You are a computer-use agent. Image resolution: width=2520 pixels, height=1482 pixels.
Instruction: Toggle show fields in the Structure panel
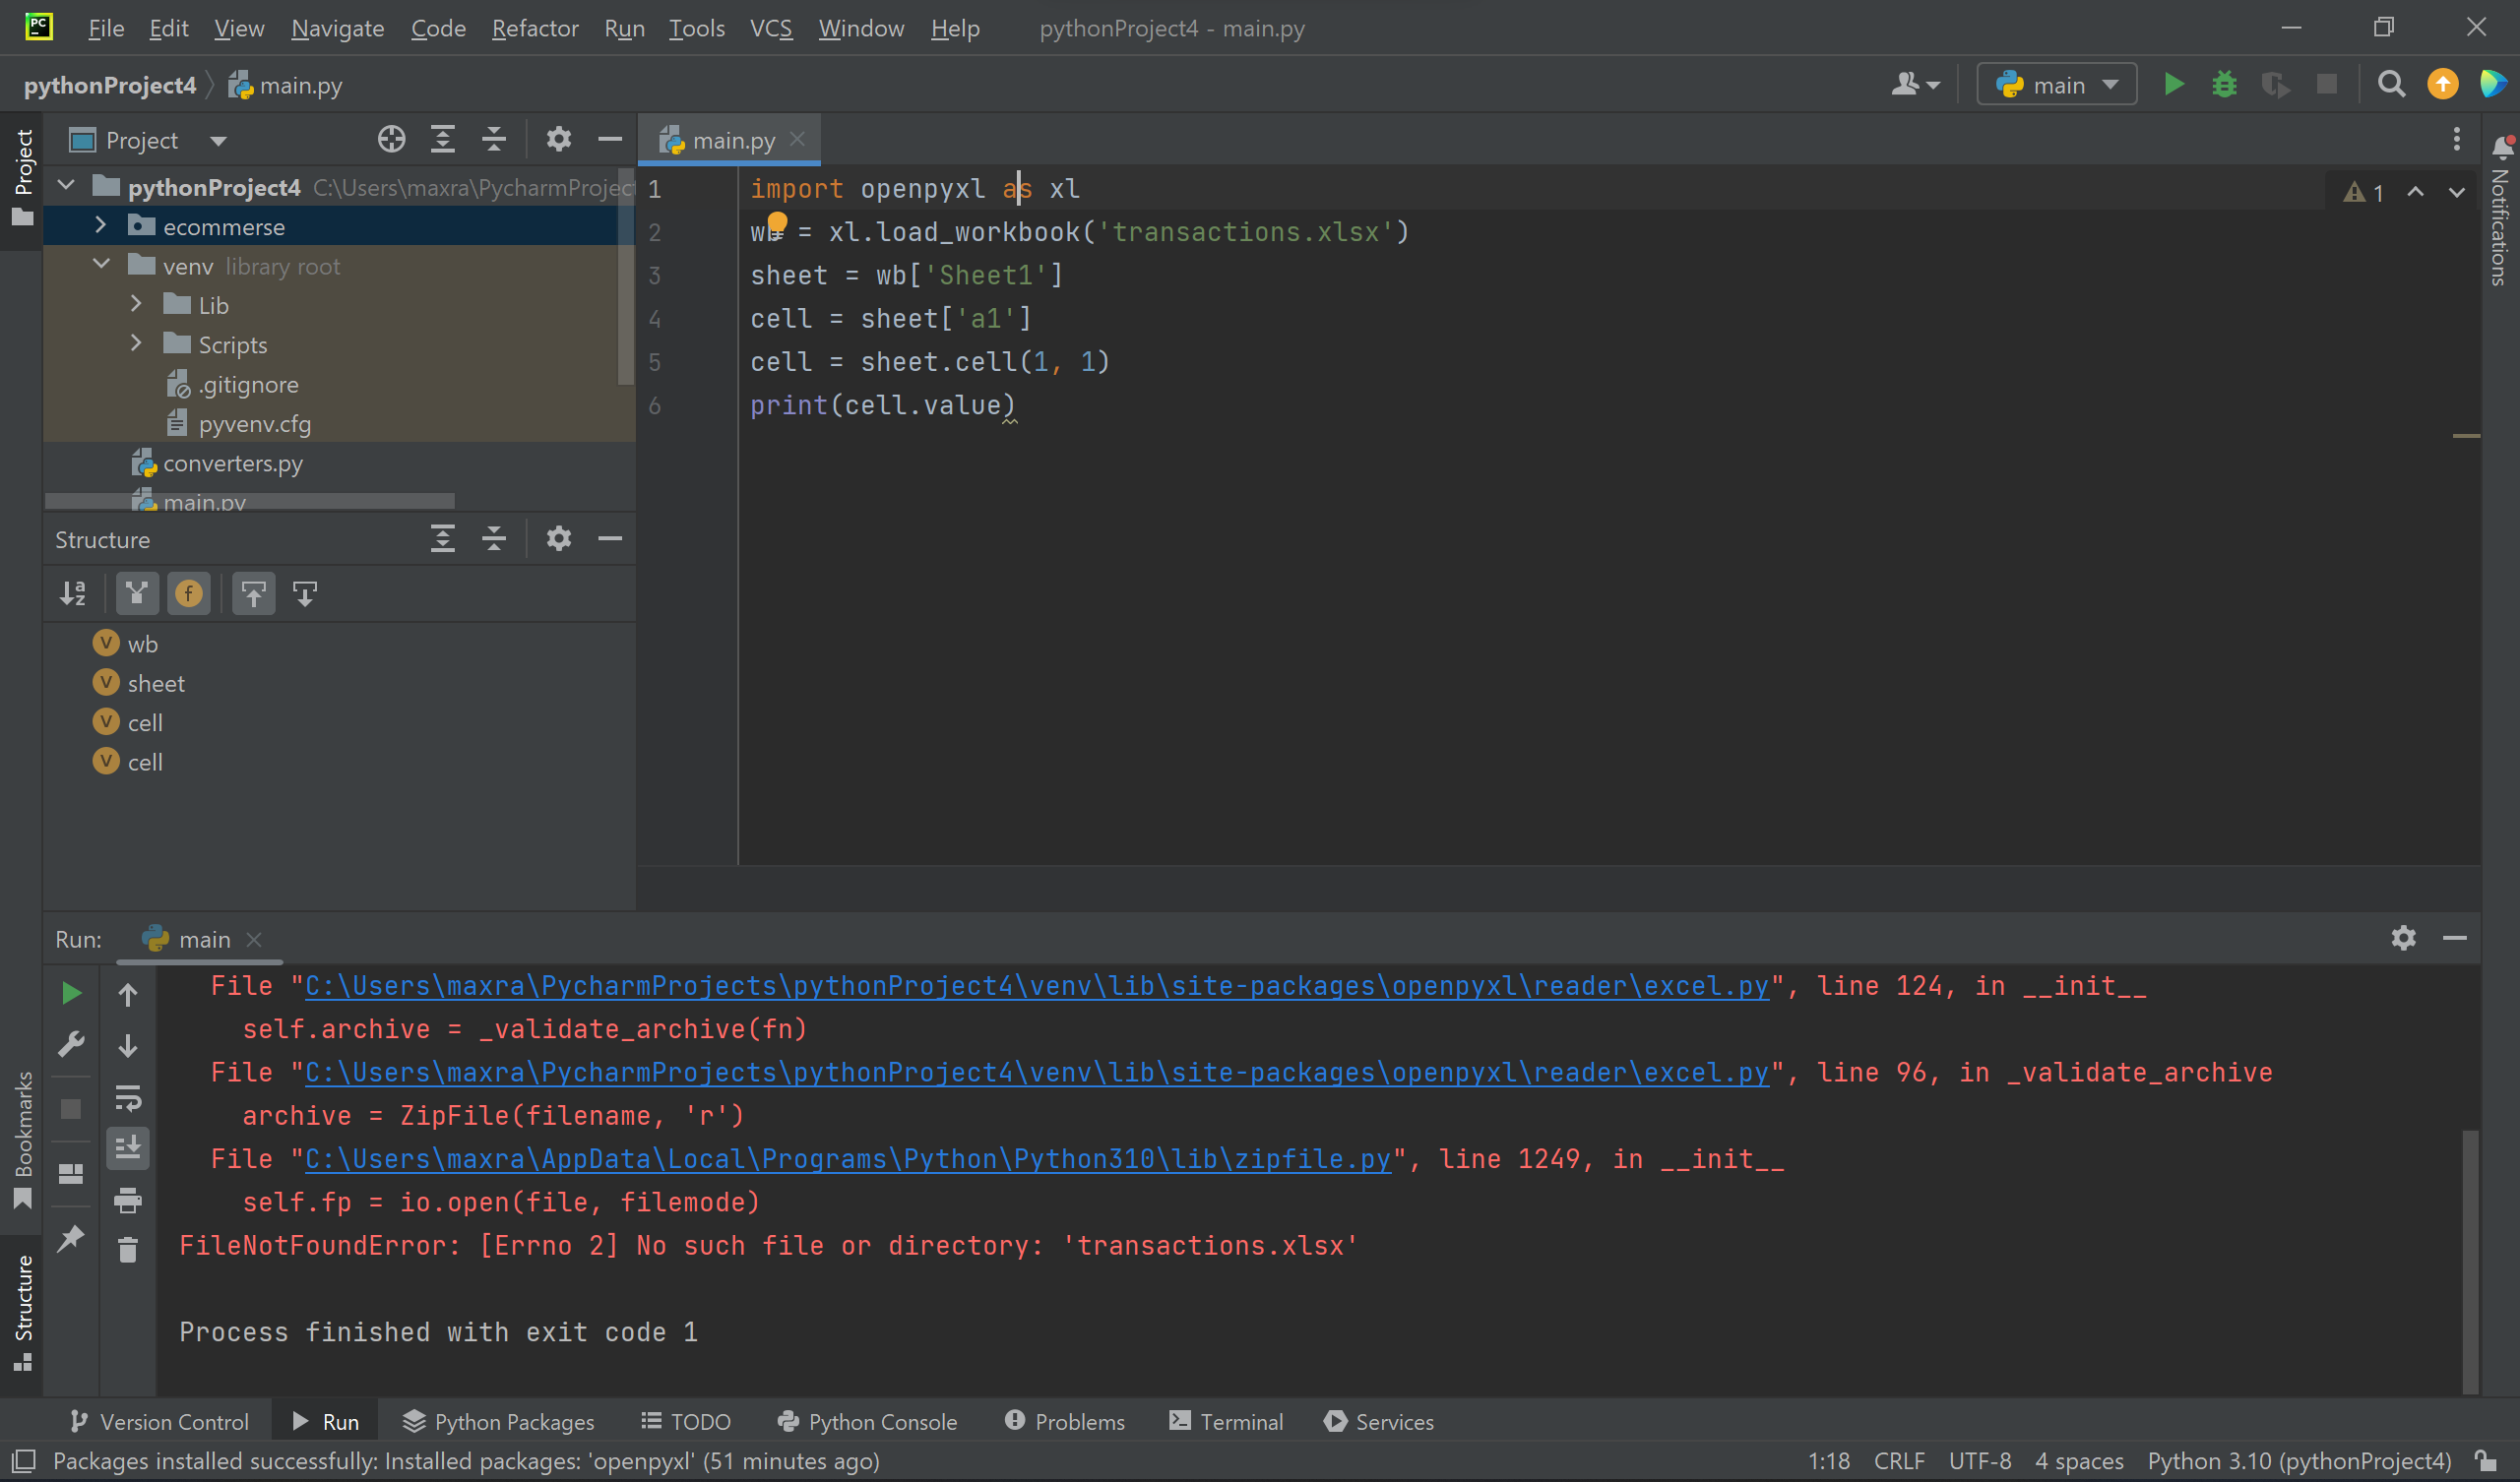189,593
